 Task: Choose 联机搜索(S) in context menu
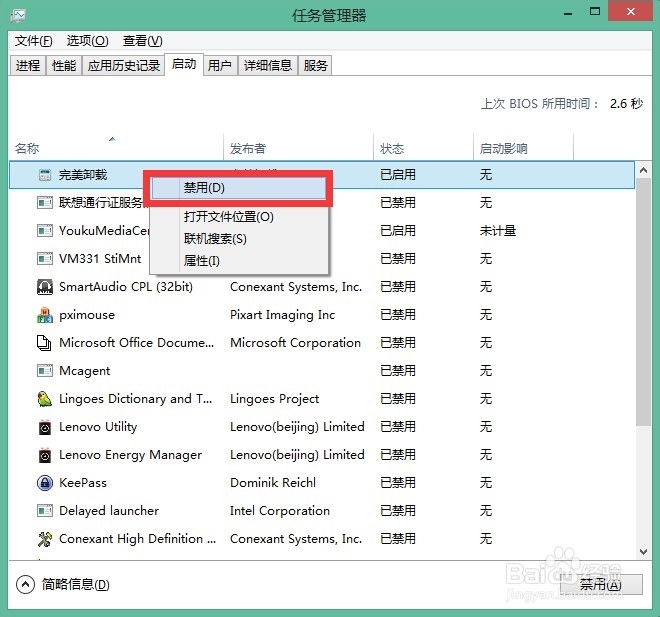239,239
